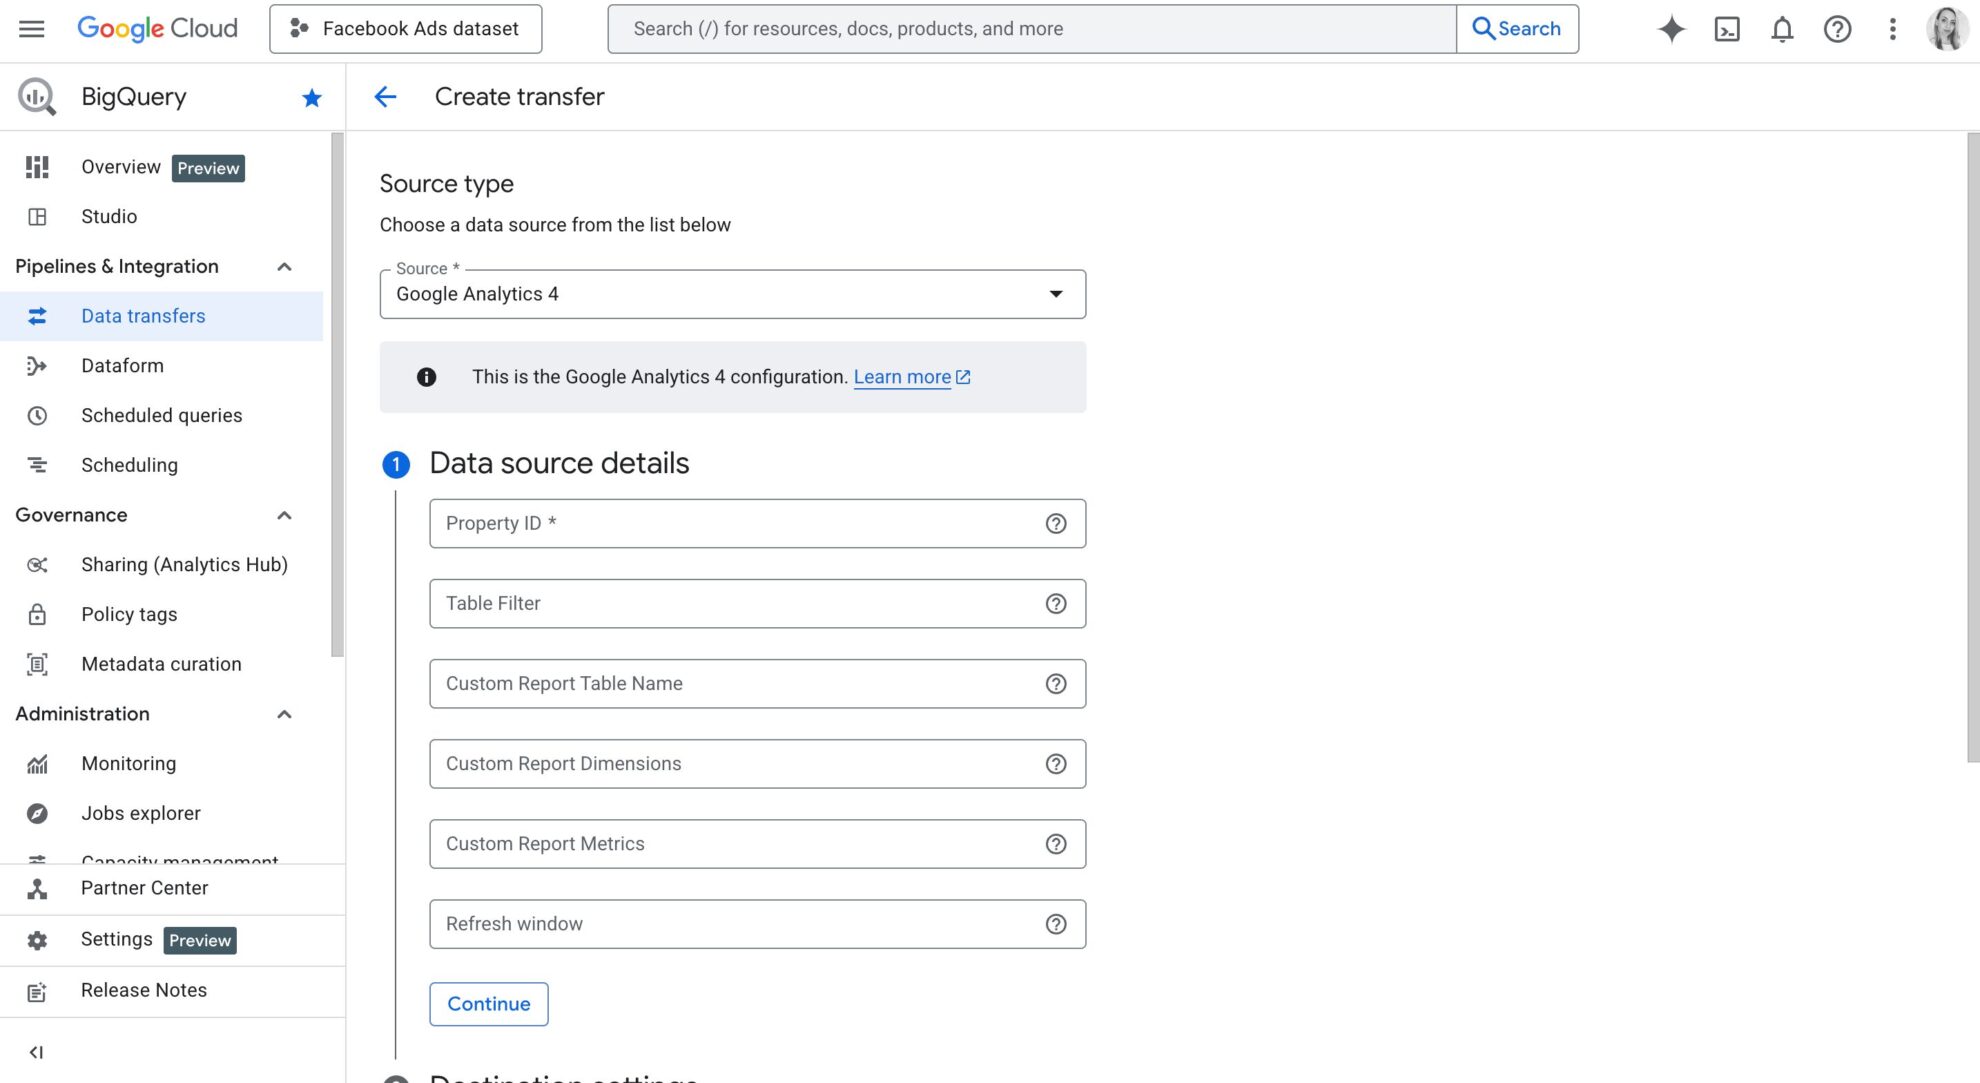Click the Partner Center icon
This screenshot has height=1083, width=1980.
point(37,888)
